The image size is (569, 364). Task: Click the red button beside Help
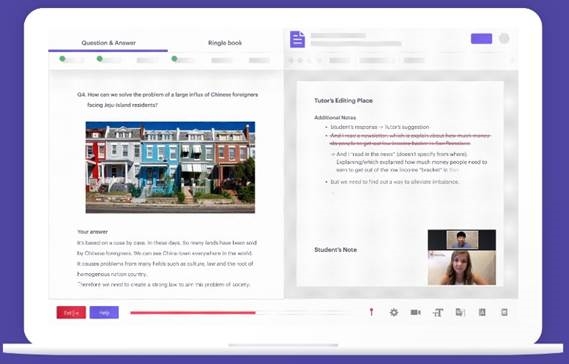tap(71, 312)
